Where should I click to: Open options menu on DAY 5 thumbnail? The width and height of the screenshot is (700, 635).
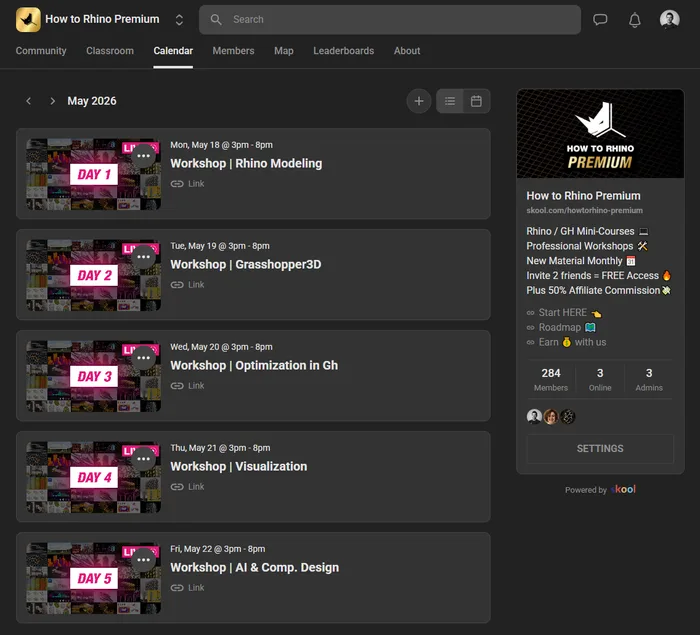(143, 560)
